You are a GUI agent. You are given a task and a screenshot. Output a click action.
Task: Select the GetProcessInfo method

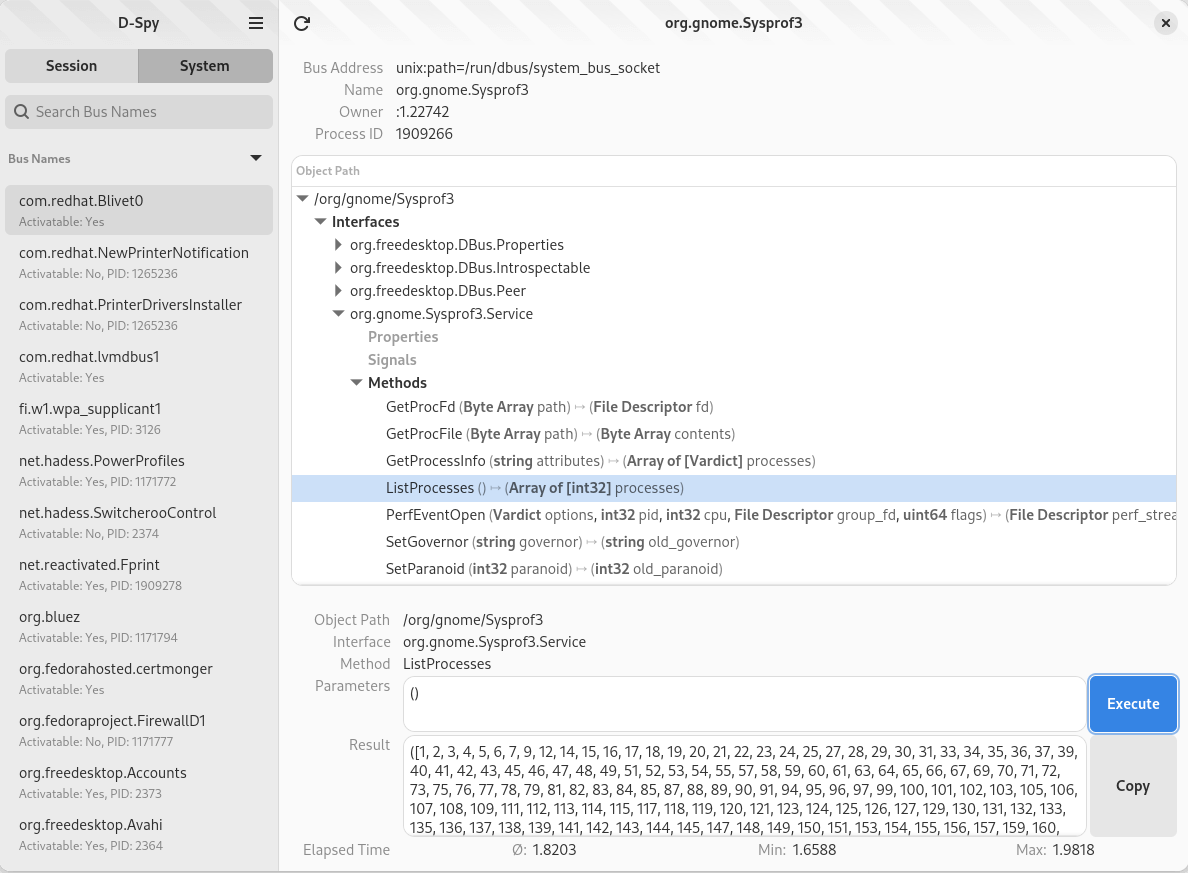[733, 461]
